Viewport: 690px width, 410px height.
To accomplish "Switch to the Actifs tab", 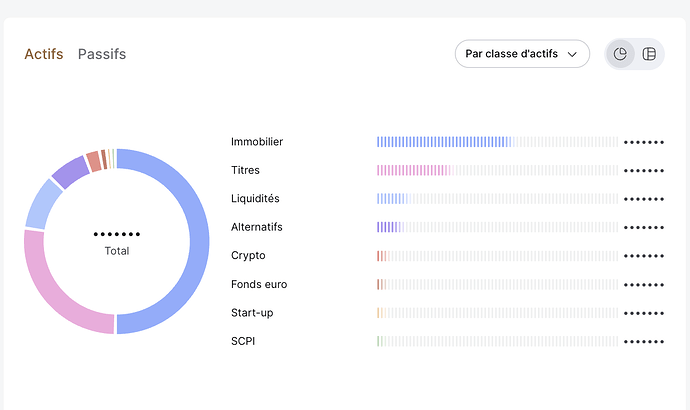I will coord(44,54).
